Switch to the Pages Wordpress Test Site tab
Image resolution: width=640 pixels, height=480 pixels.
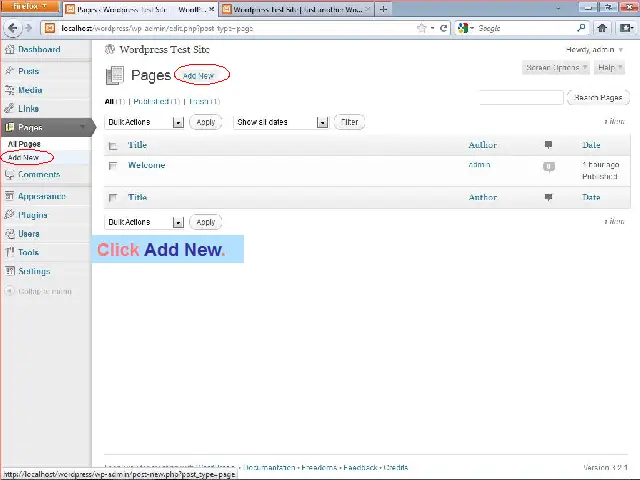pyautogui.click(x=140, y=9)
